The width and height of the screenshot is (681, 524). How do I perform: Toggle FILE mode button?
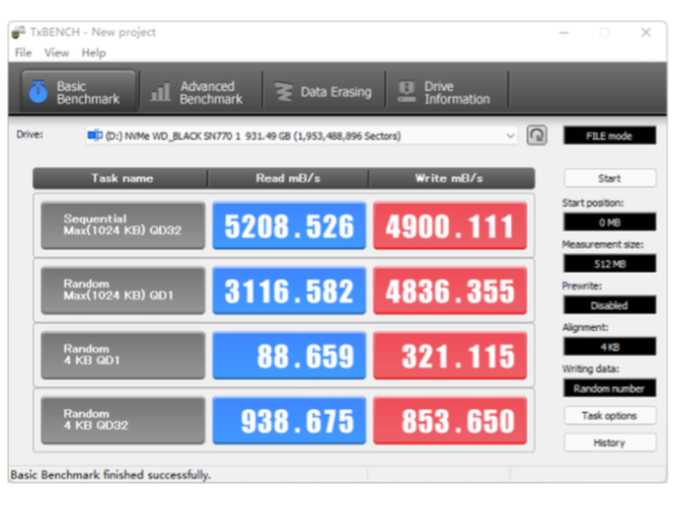click(x=610, y=136)
